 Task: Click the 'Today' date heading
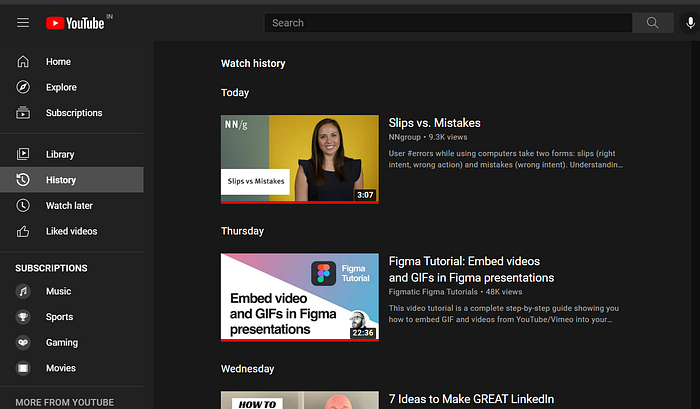coord(235,92)
